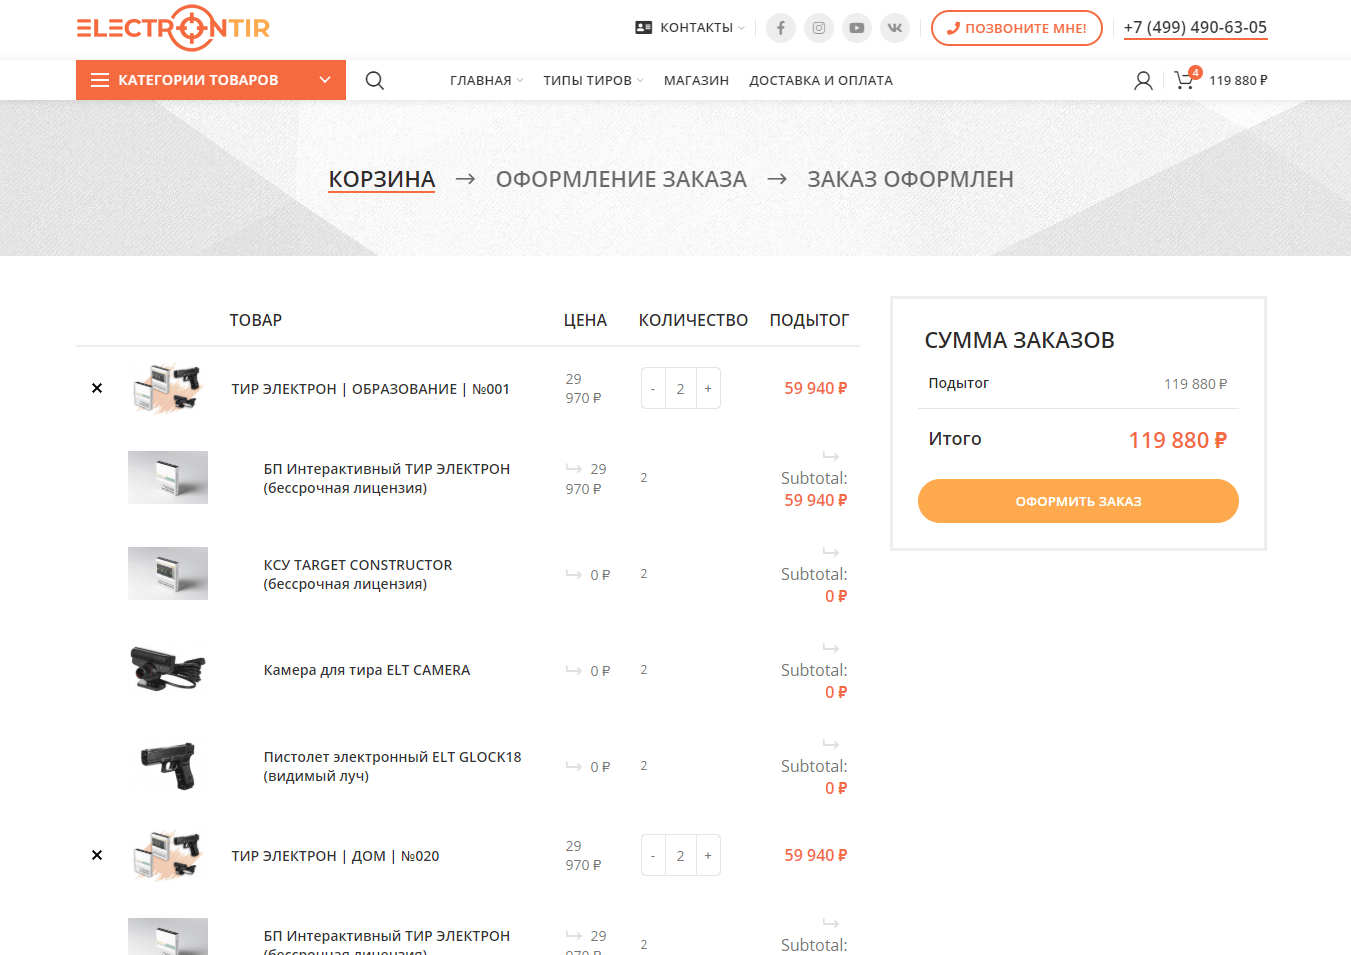Open КОНТАКТЫ dropdown menu
This screenshot has width=1351, height=955.
tap(690, 28)
